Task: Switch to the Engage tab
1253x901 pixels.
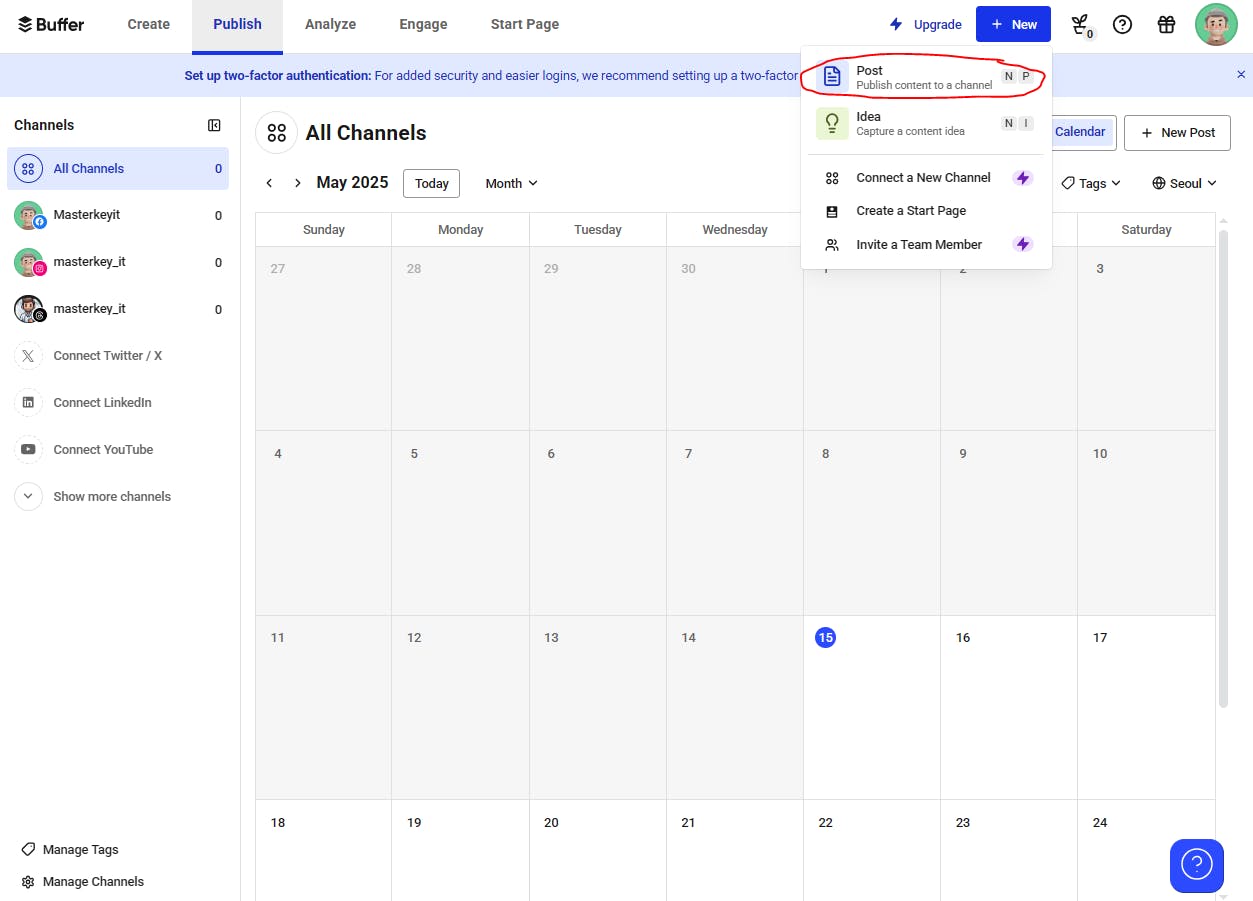Action: 423,24
